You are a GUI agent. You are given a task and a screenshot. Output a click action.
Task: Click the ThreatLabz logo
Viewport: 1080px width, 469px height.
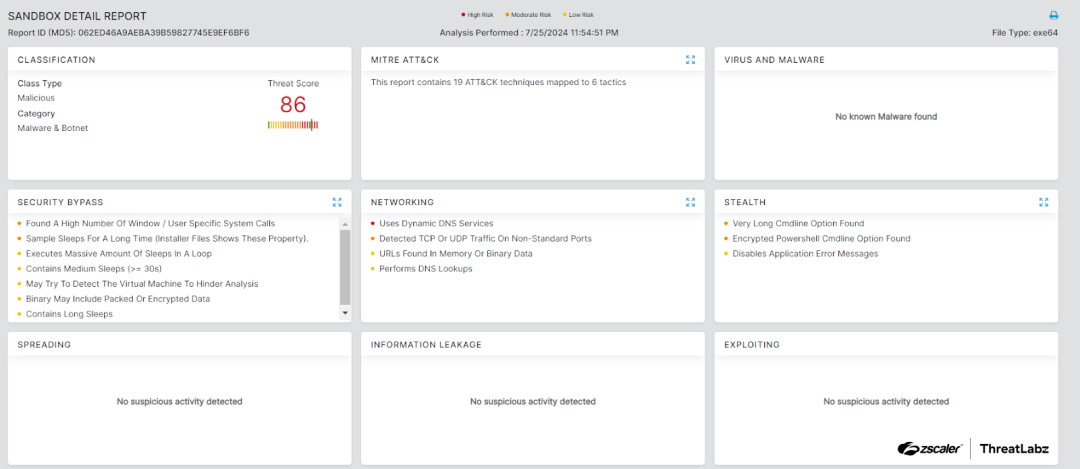coord(1013,449)
